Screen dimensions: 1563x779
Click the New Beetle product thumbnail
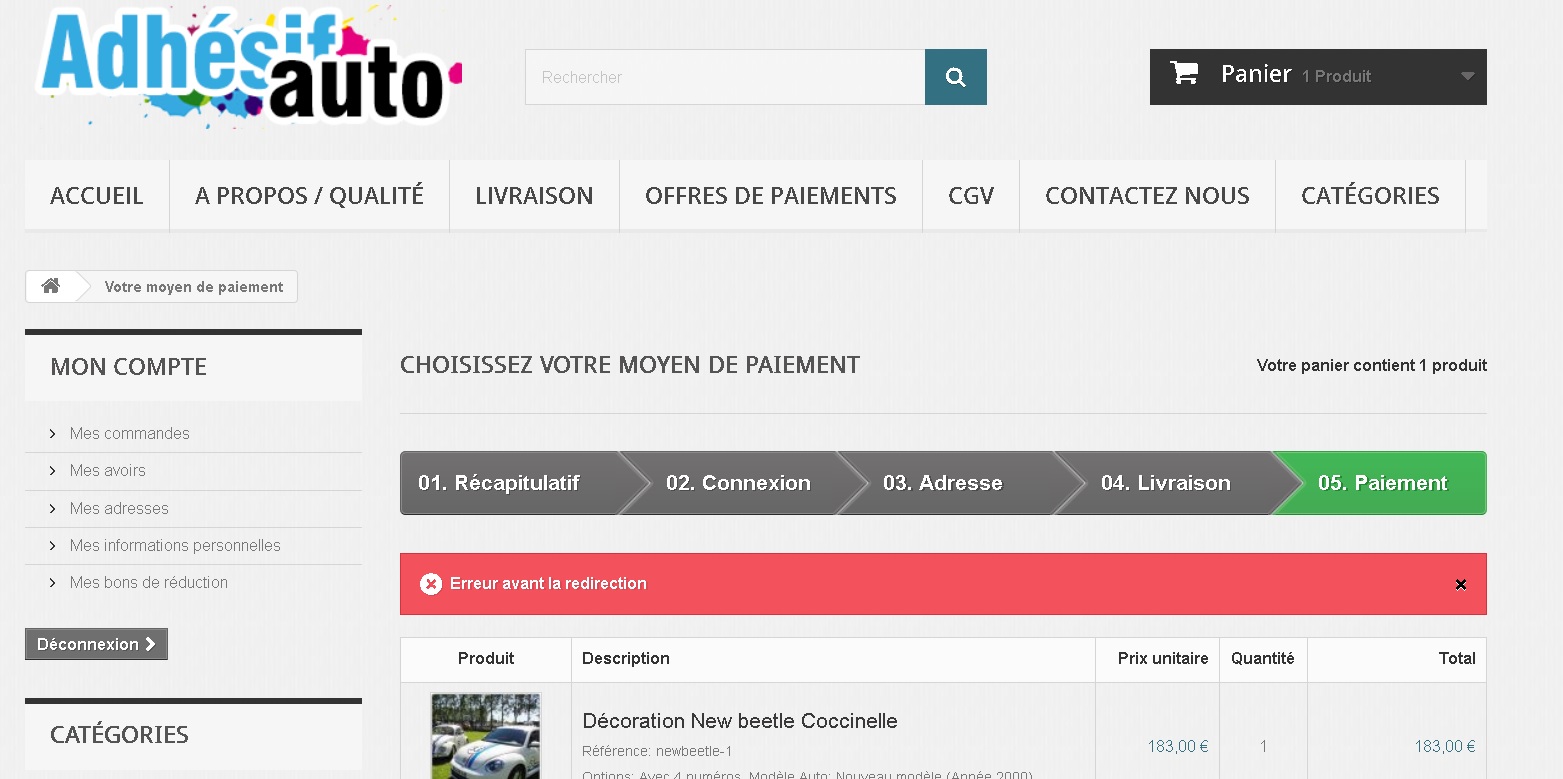pyautogui.click(x=485, y=735)
